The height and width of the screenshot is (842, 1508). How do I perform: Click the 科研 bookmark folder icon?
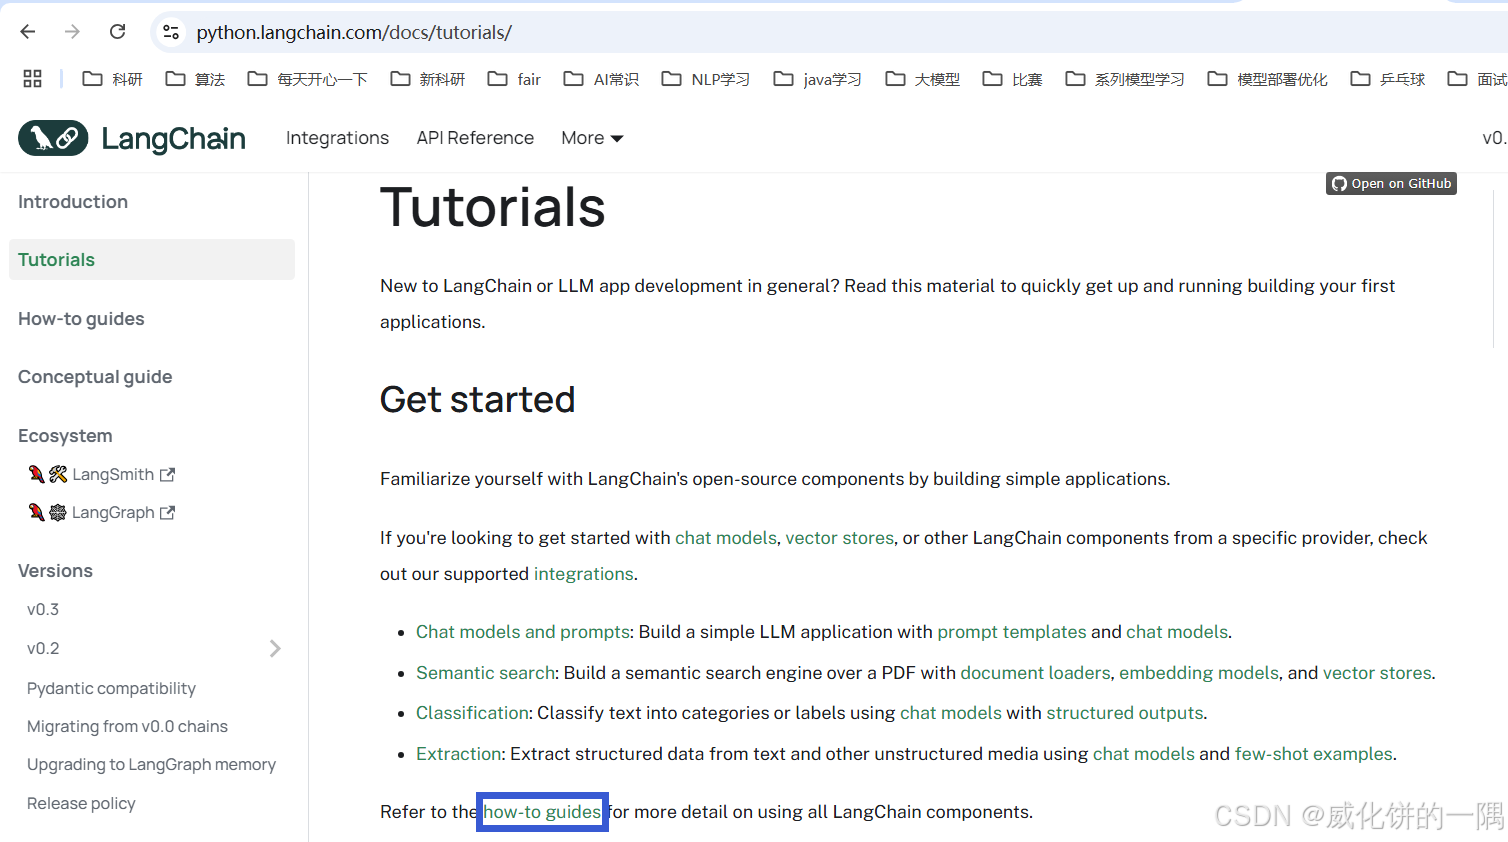tap(92, 79)
